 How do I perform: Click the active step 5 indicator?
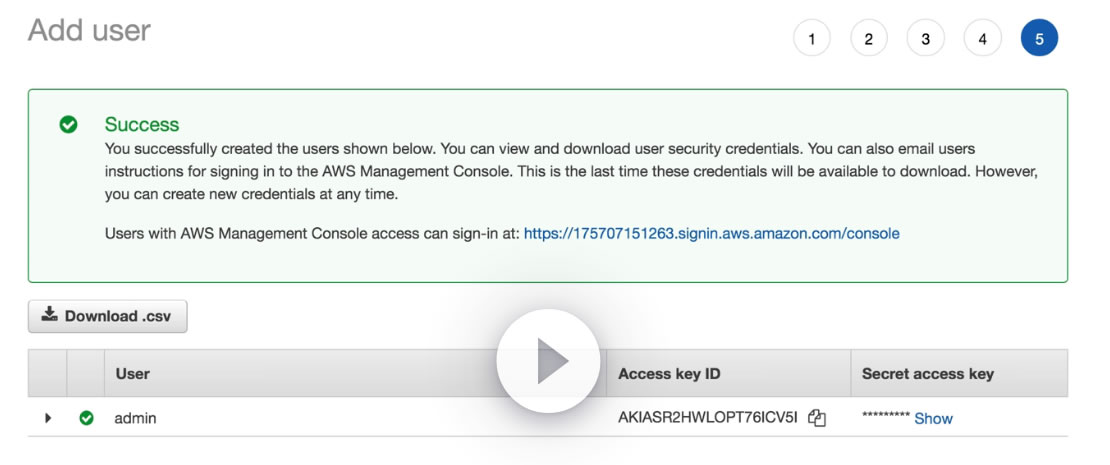(1040, 39)
